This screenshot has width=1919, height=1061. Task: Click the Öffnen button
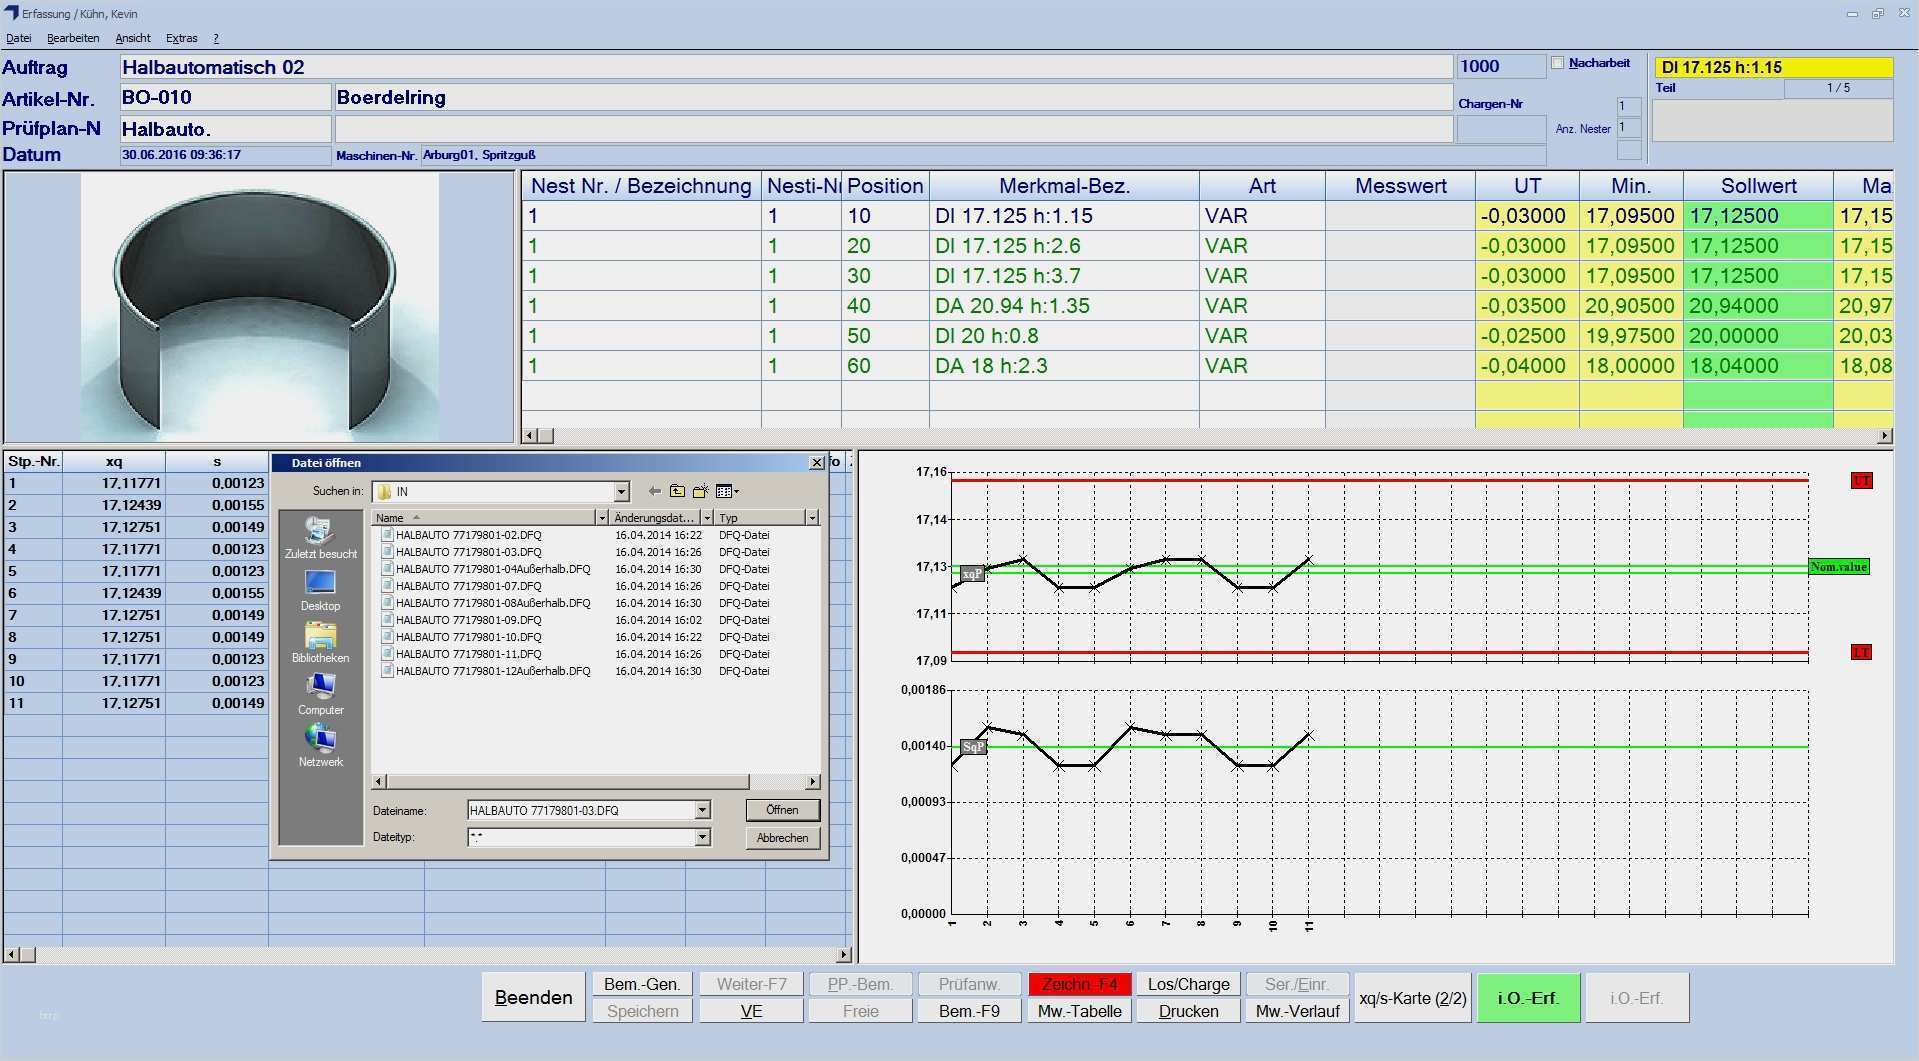[782, 810]
